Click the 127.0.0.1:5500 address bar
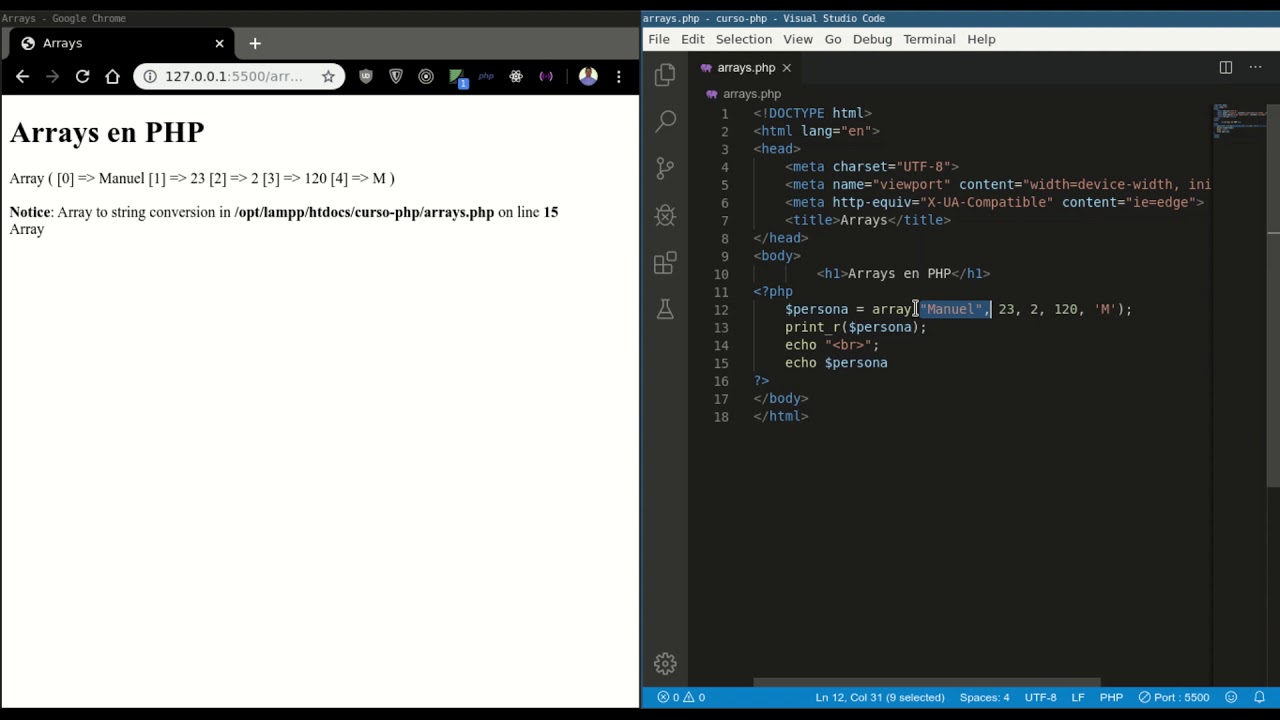 click(x=234, y=76)
